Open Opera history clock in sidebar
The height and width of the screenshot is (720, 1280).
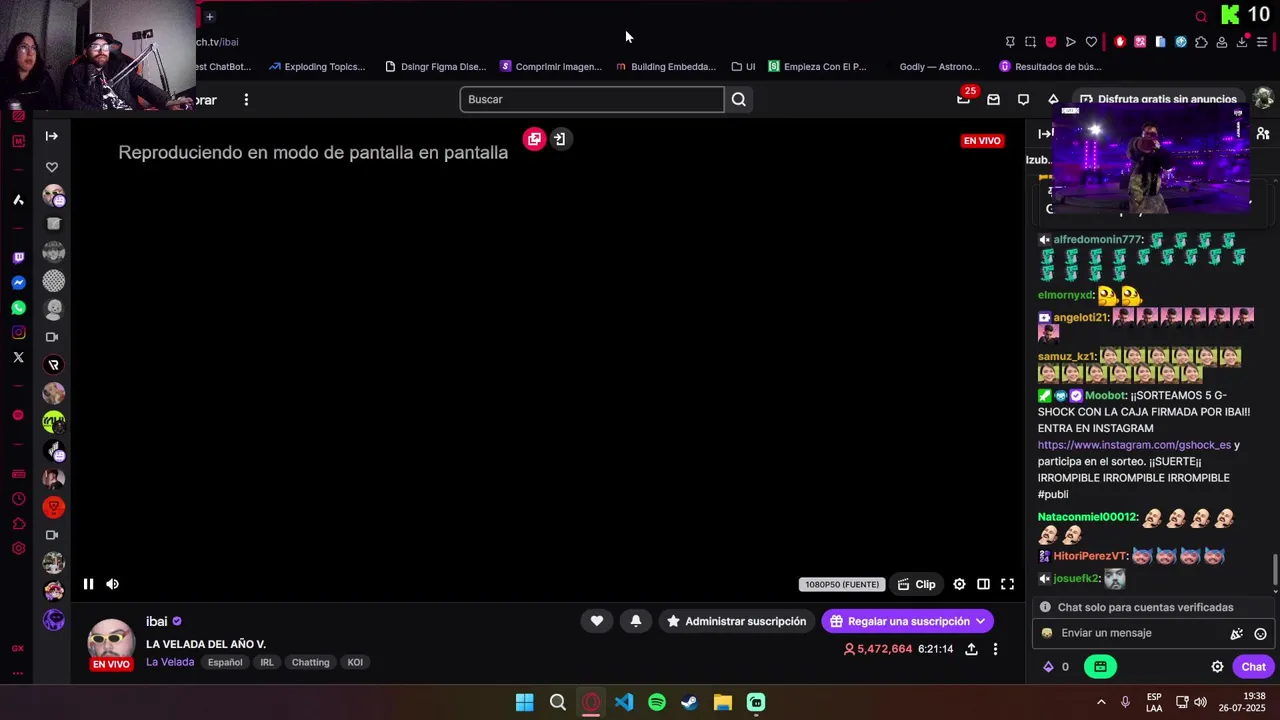pos(18,499)
